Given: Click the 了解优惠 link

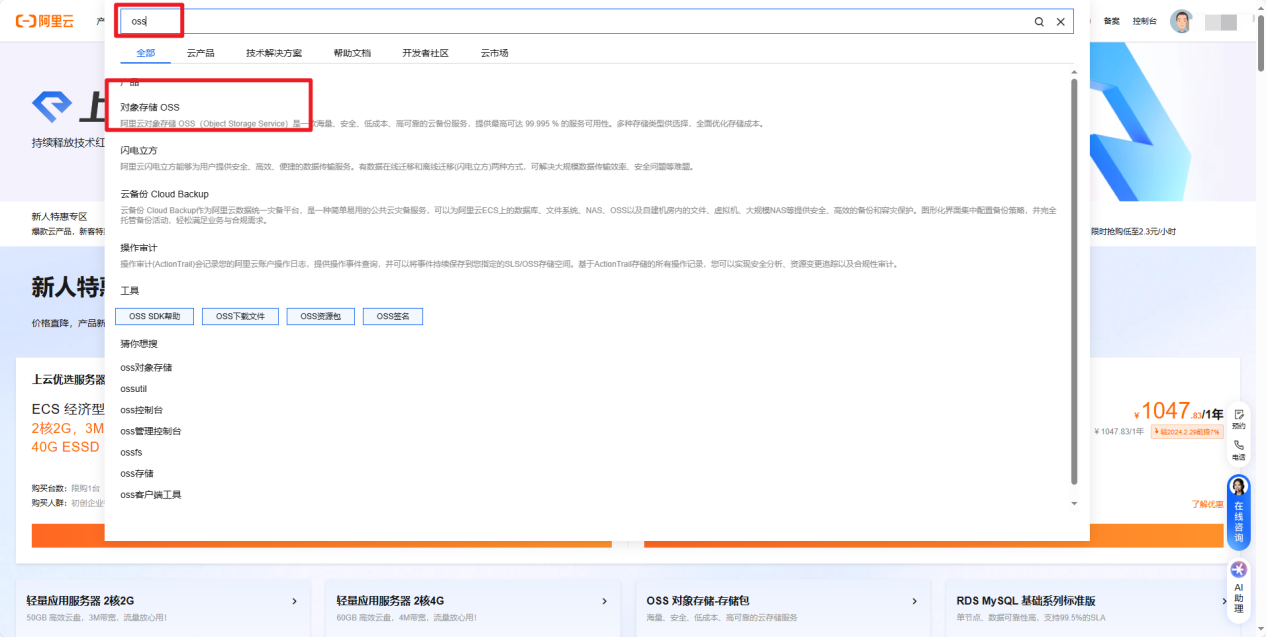Looking at the screenshot, I should (x=1207, y=504).
